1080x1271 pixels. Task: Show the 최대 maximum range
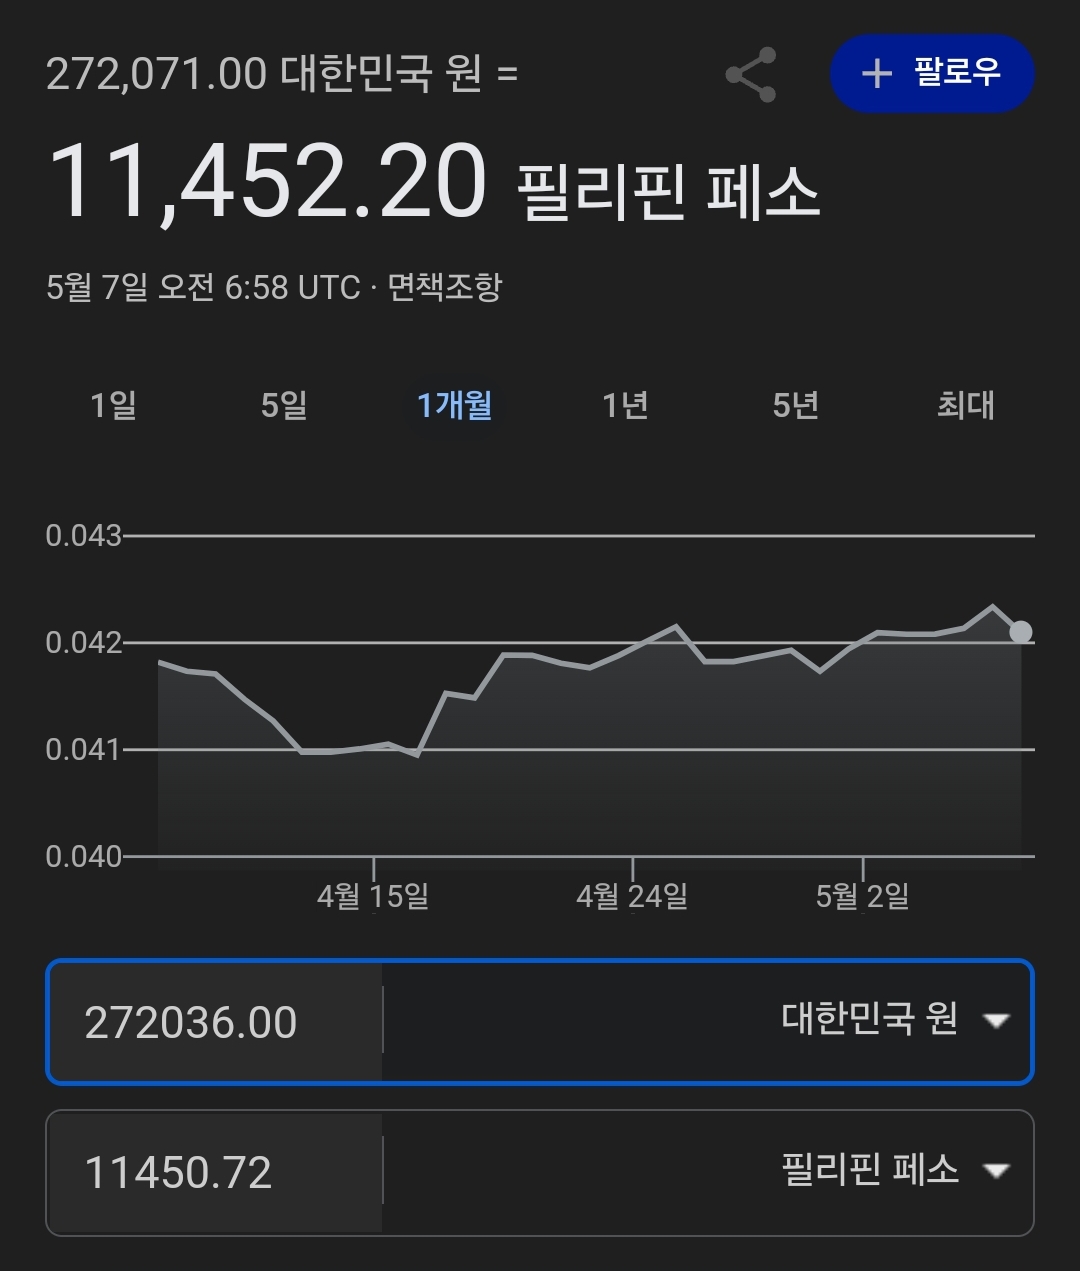(966, 405)
